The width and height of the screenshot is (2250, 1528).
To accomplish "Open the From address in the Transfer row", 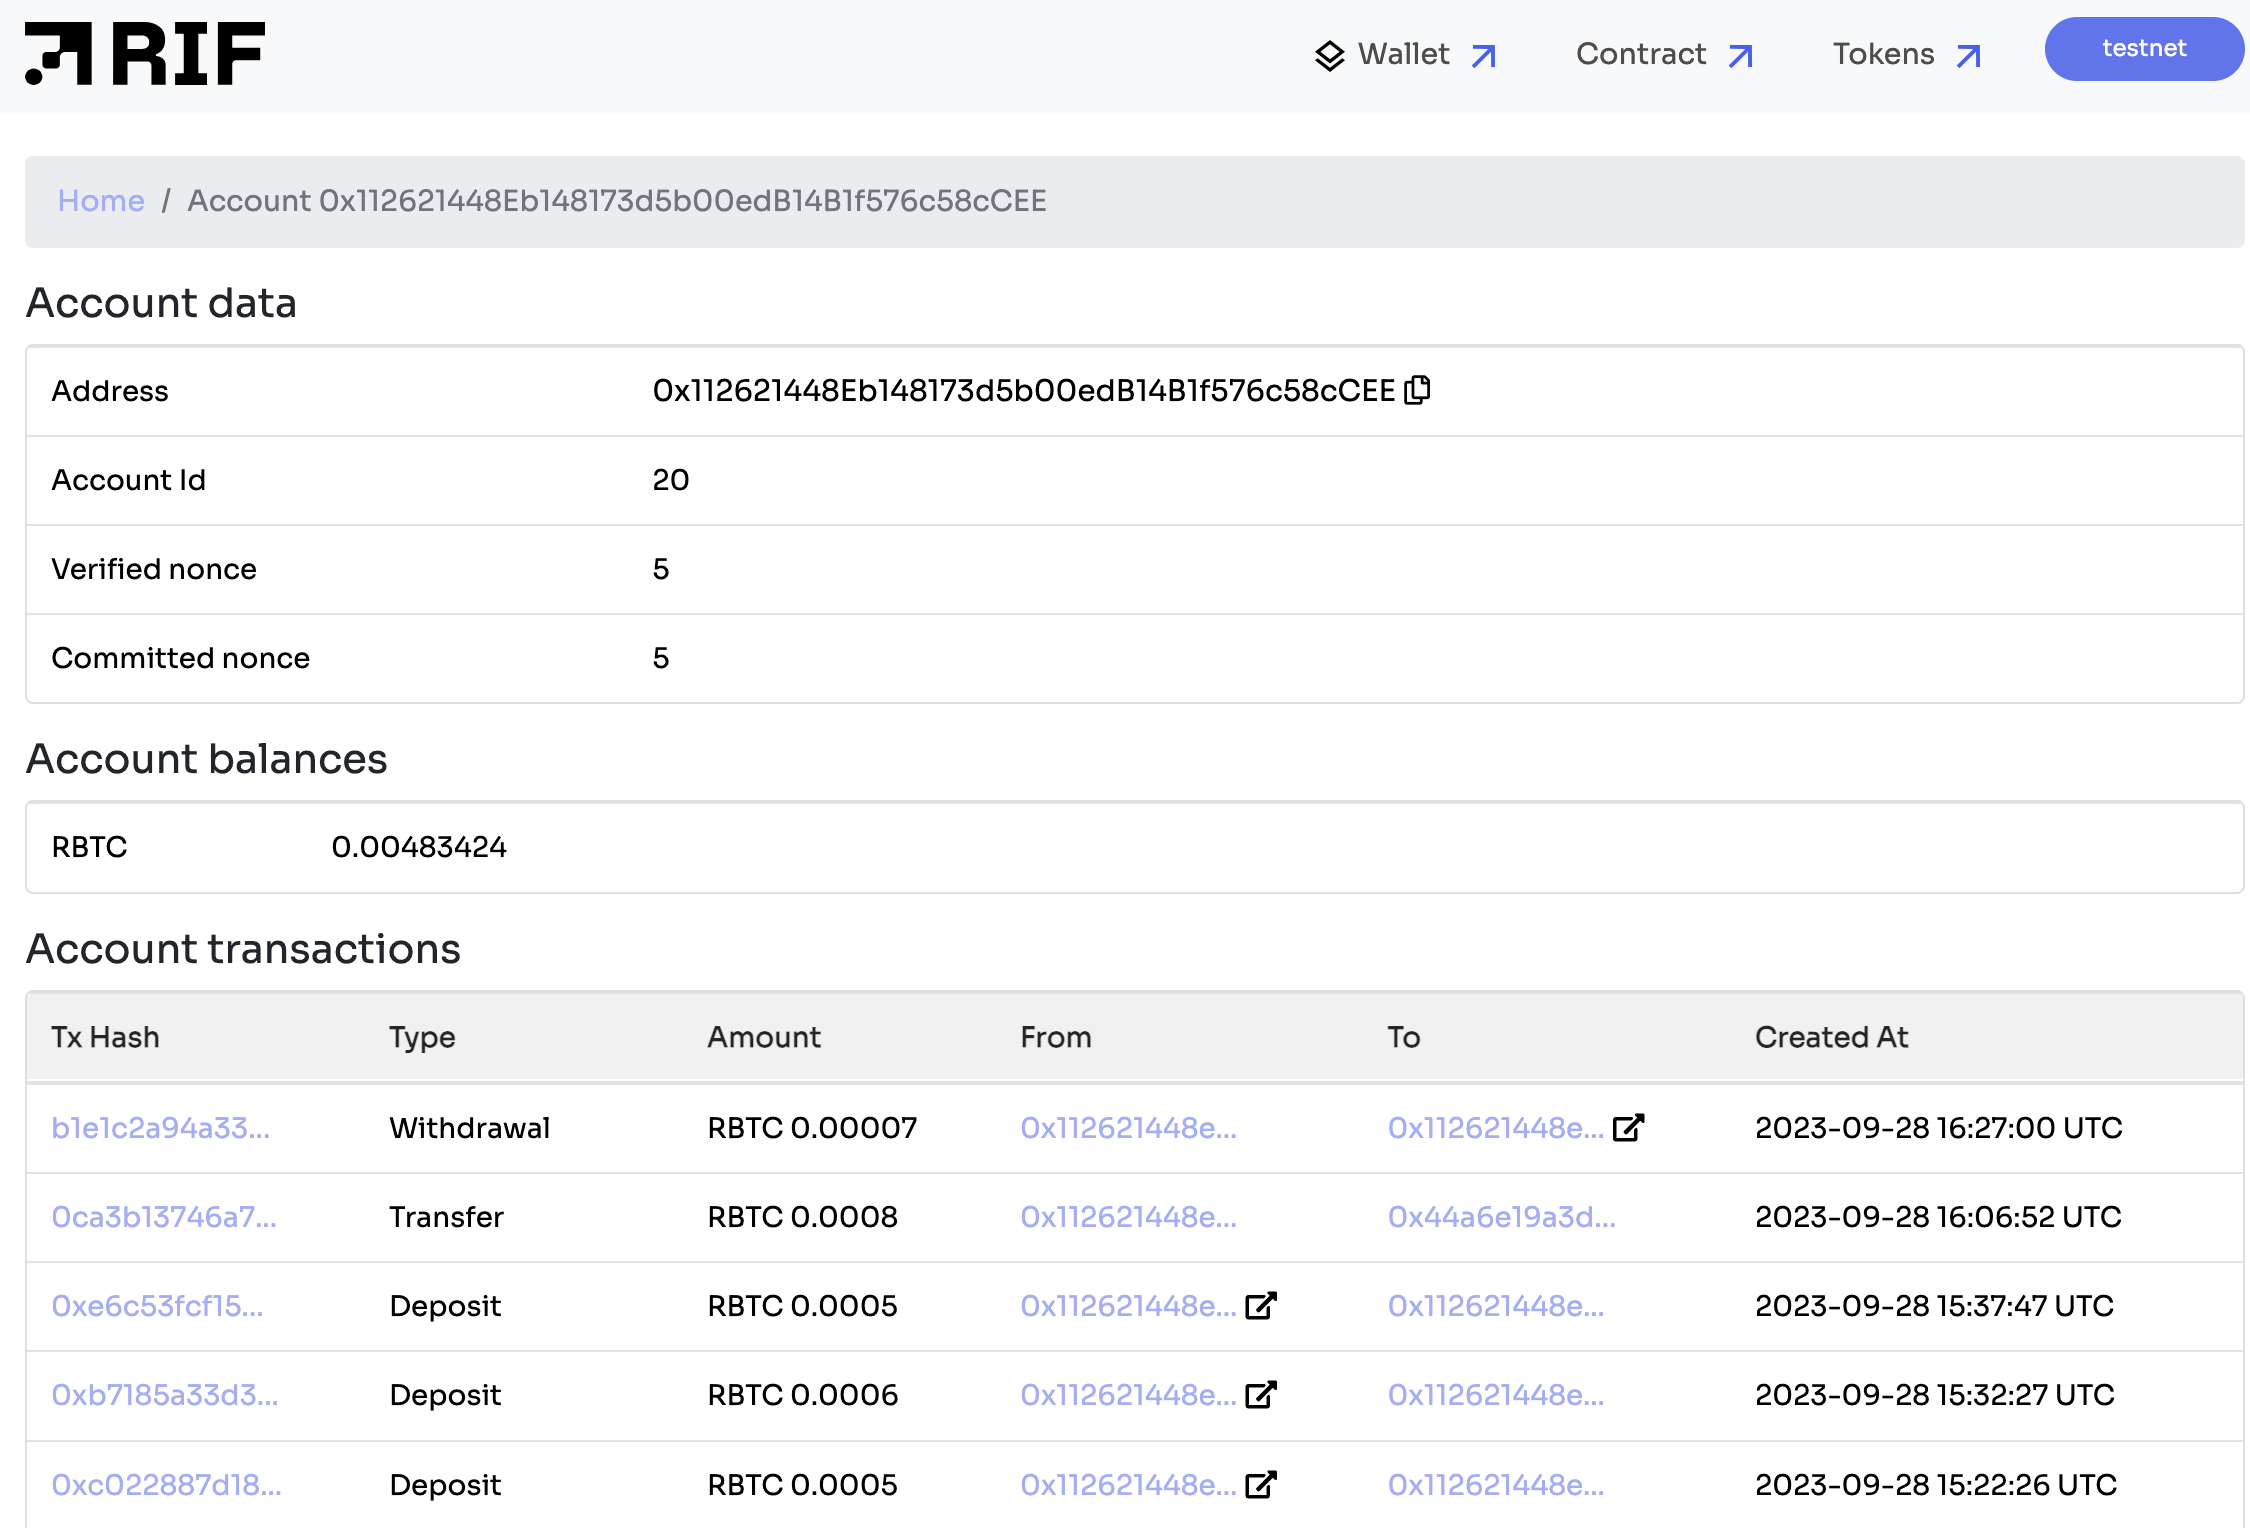I will click(x=1128, y=1217).
